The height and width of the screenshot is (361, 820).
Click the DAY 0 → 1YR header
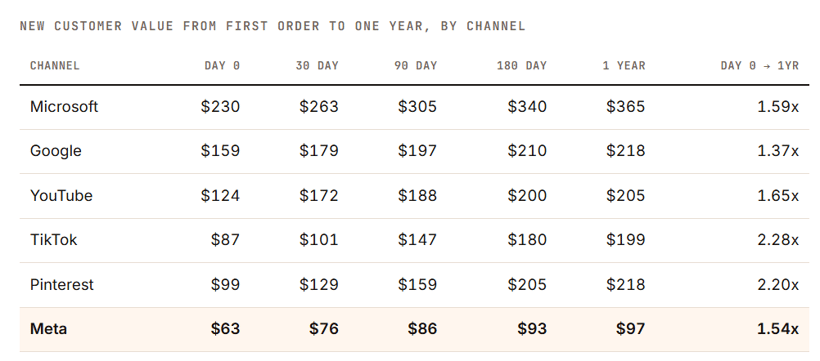tap(759, 66)
